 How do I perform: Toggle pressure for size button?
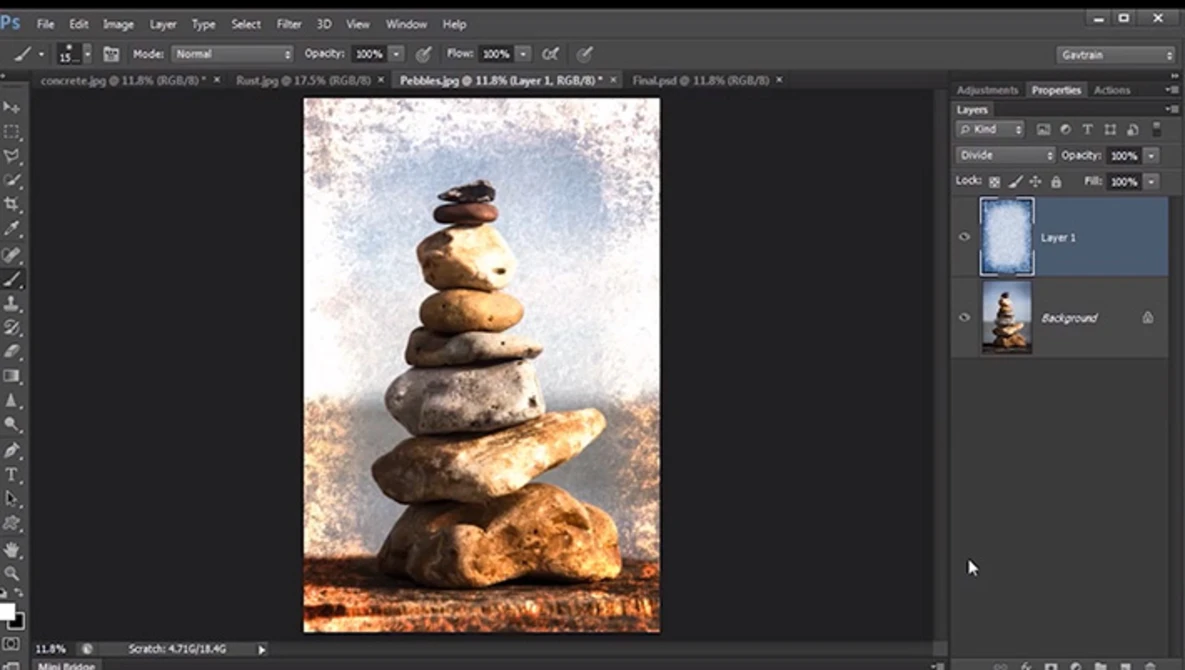pos(584,54)
